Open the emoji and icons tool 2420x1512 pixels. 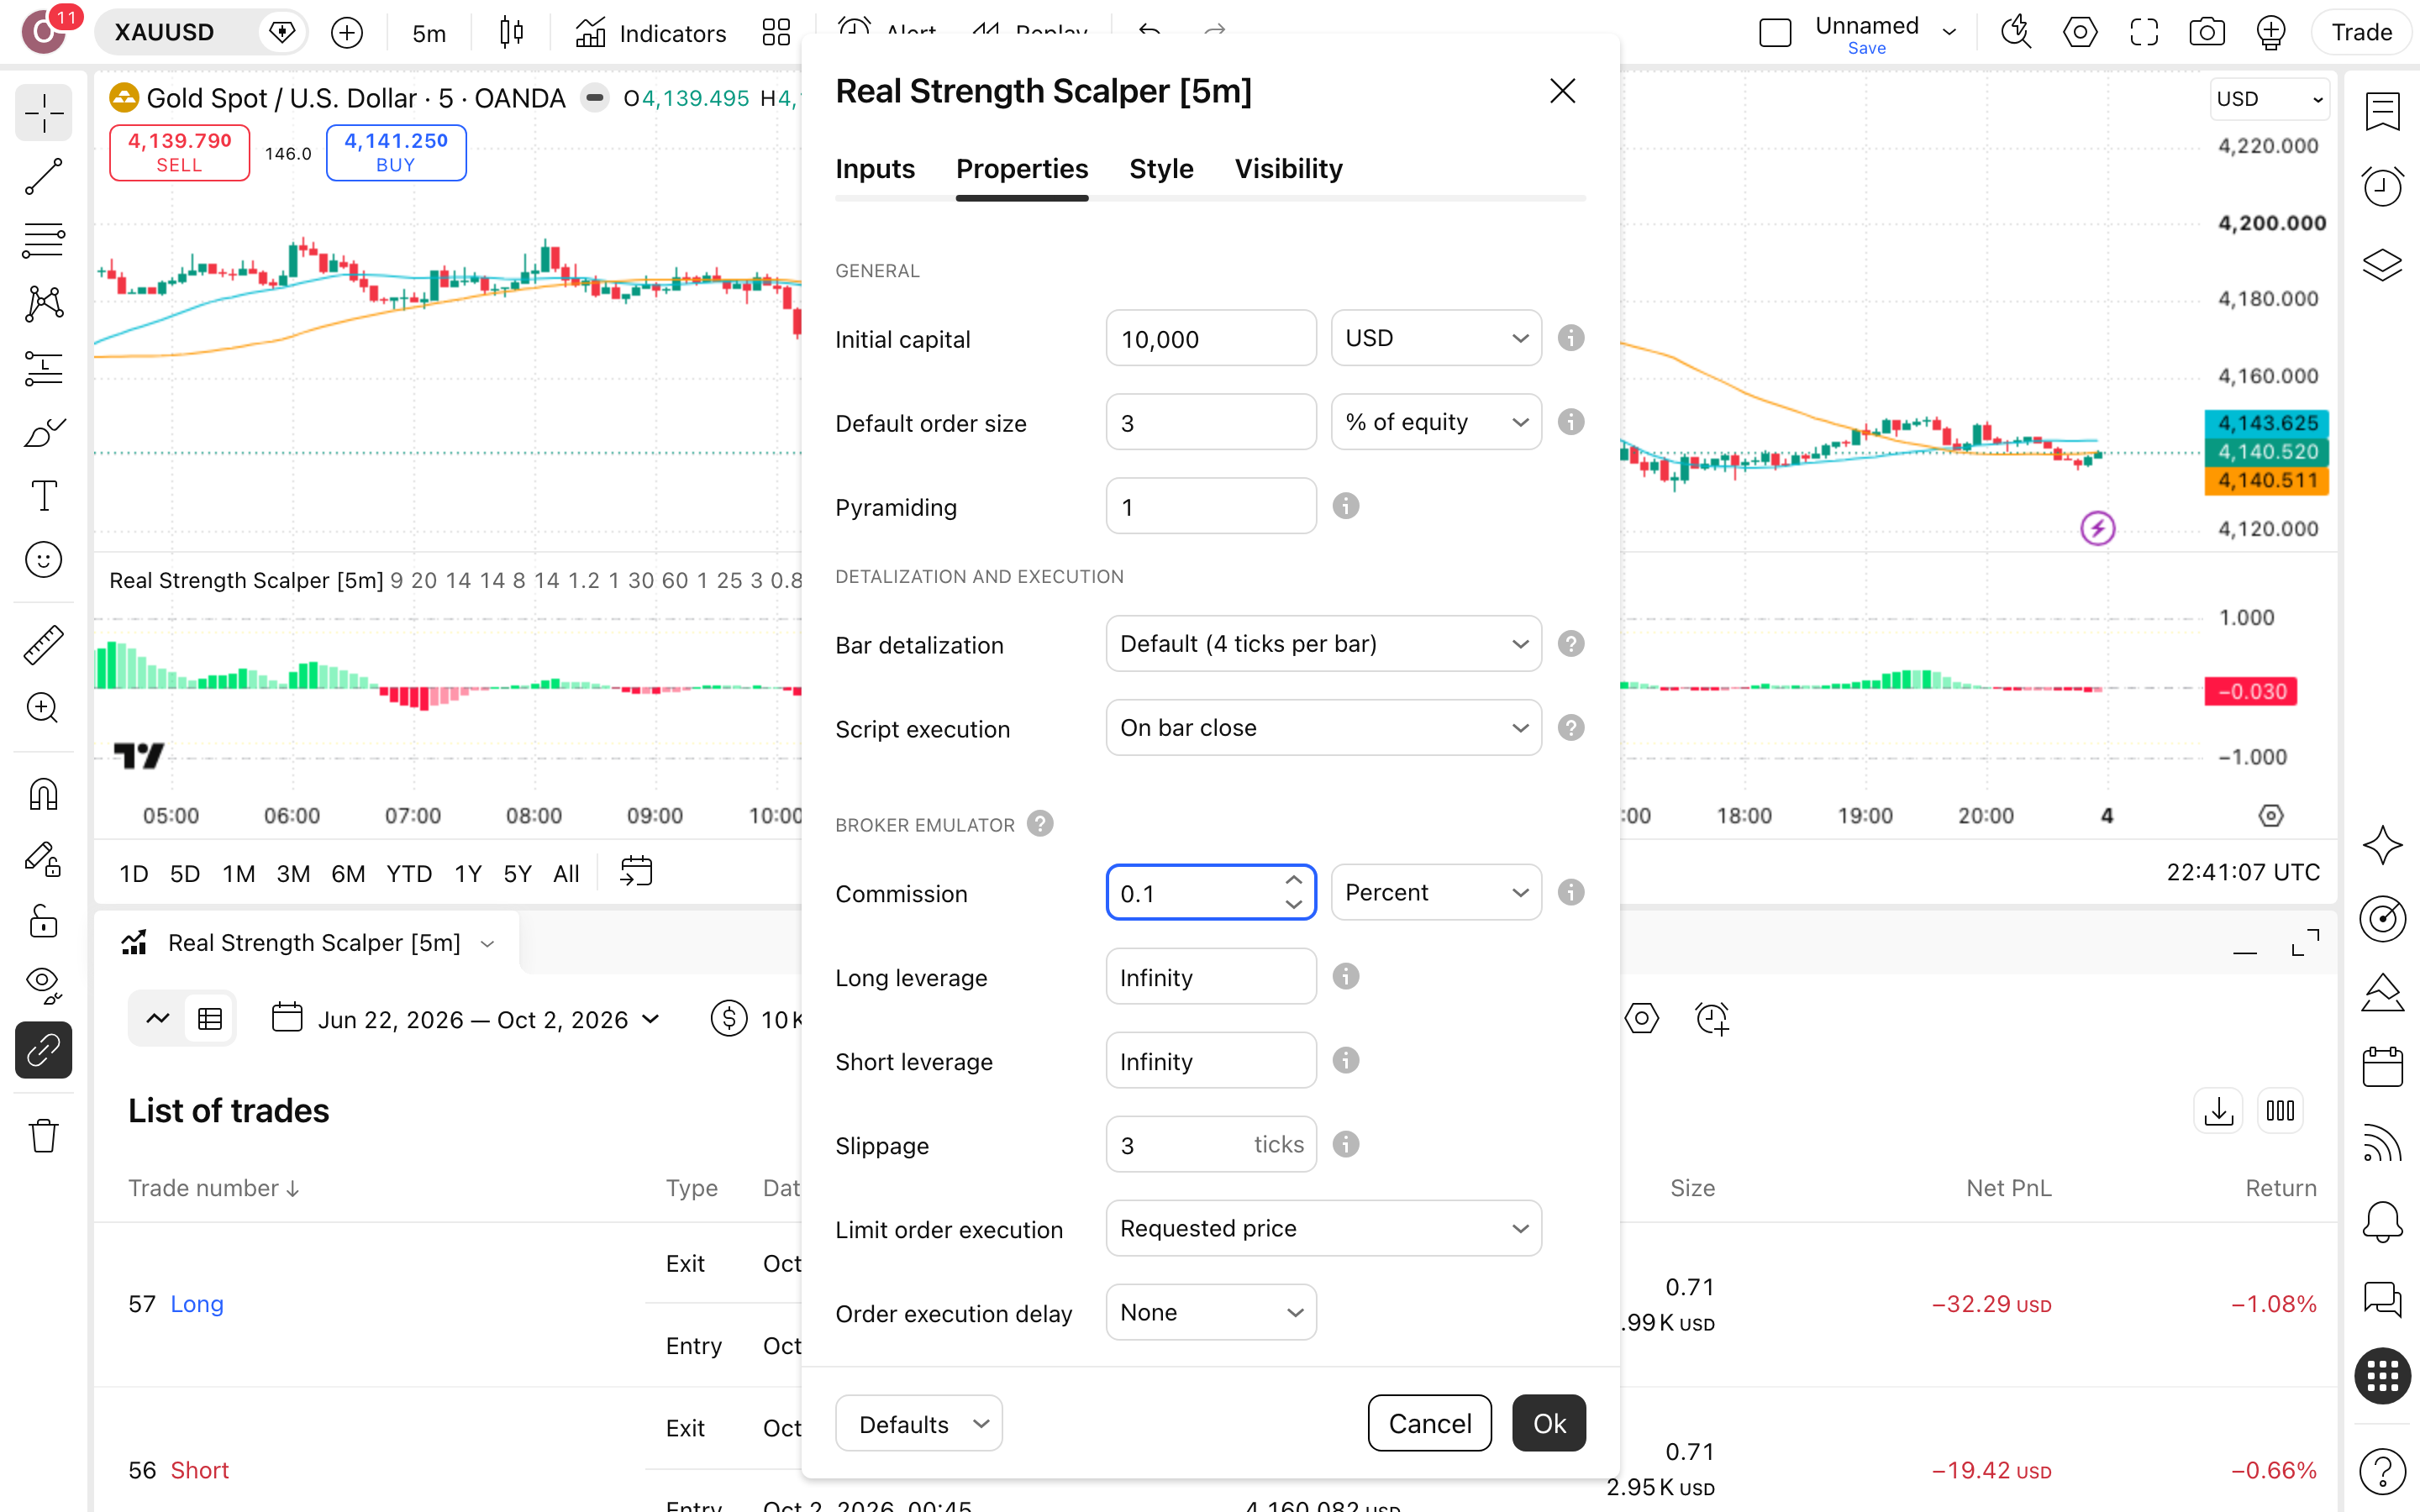tap(43, 559)
